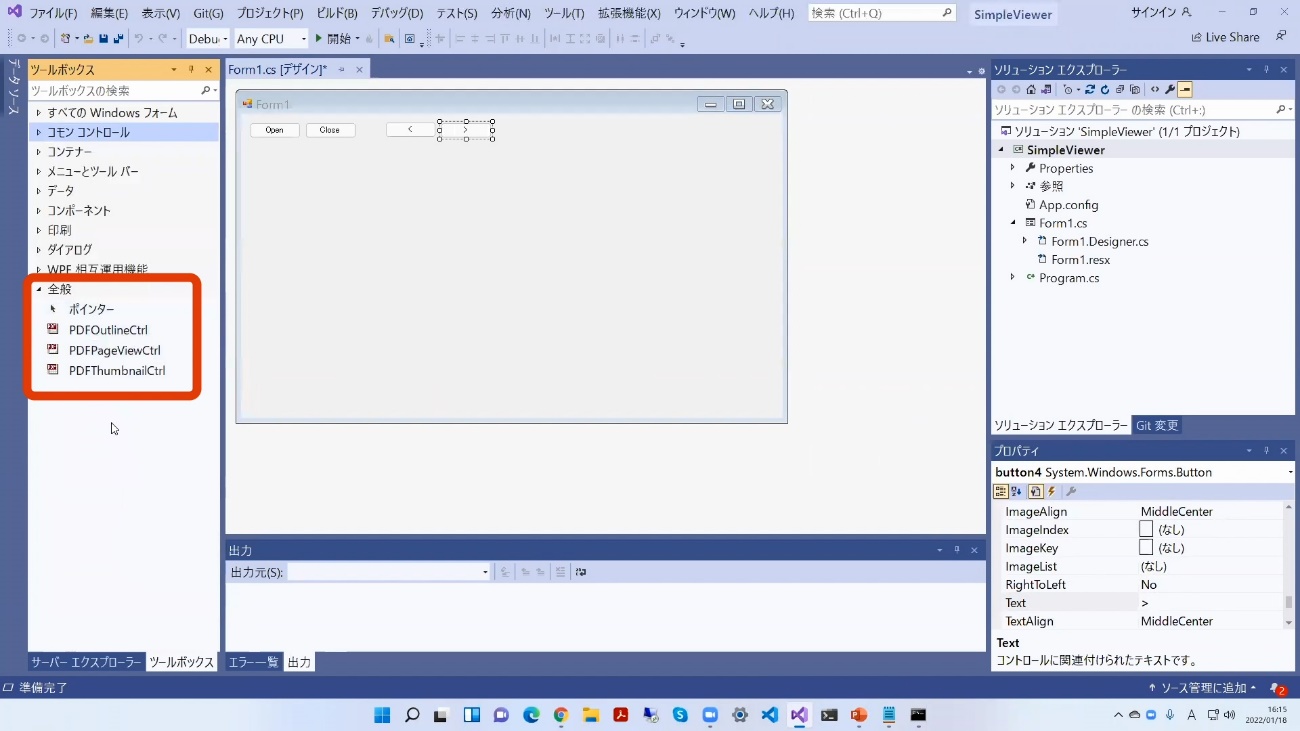Switch to the Git 変更 tab
The image size is (1300, 731).
[1157, 425]
